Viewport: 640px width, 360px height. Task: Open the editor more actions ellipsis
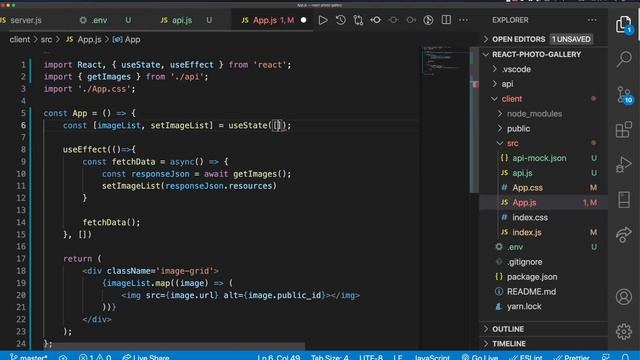[463, 20]
